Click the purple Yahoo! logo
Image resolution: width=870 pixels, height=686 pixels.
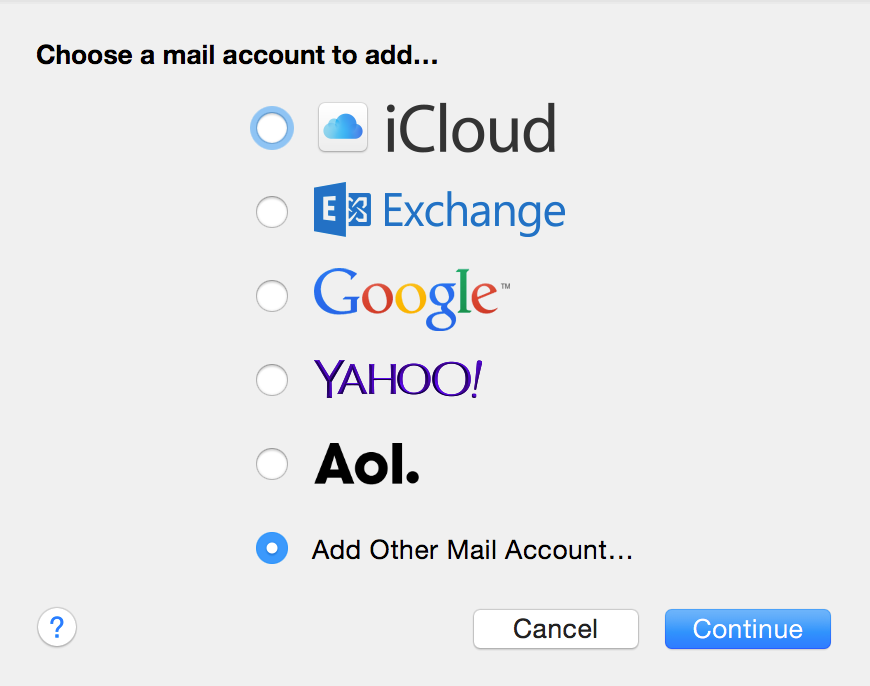[398, 379]
